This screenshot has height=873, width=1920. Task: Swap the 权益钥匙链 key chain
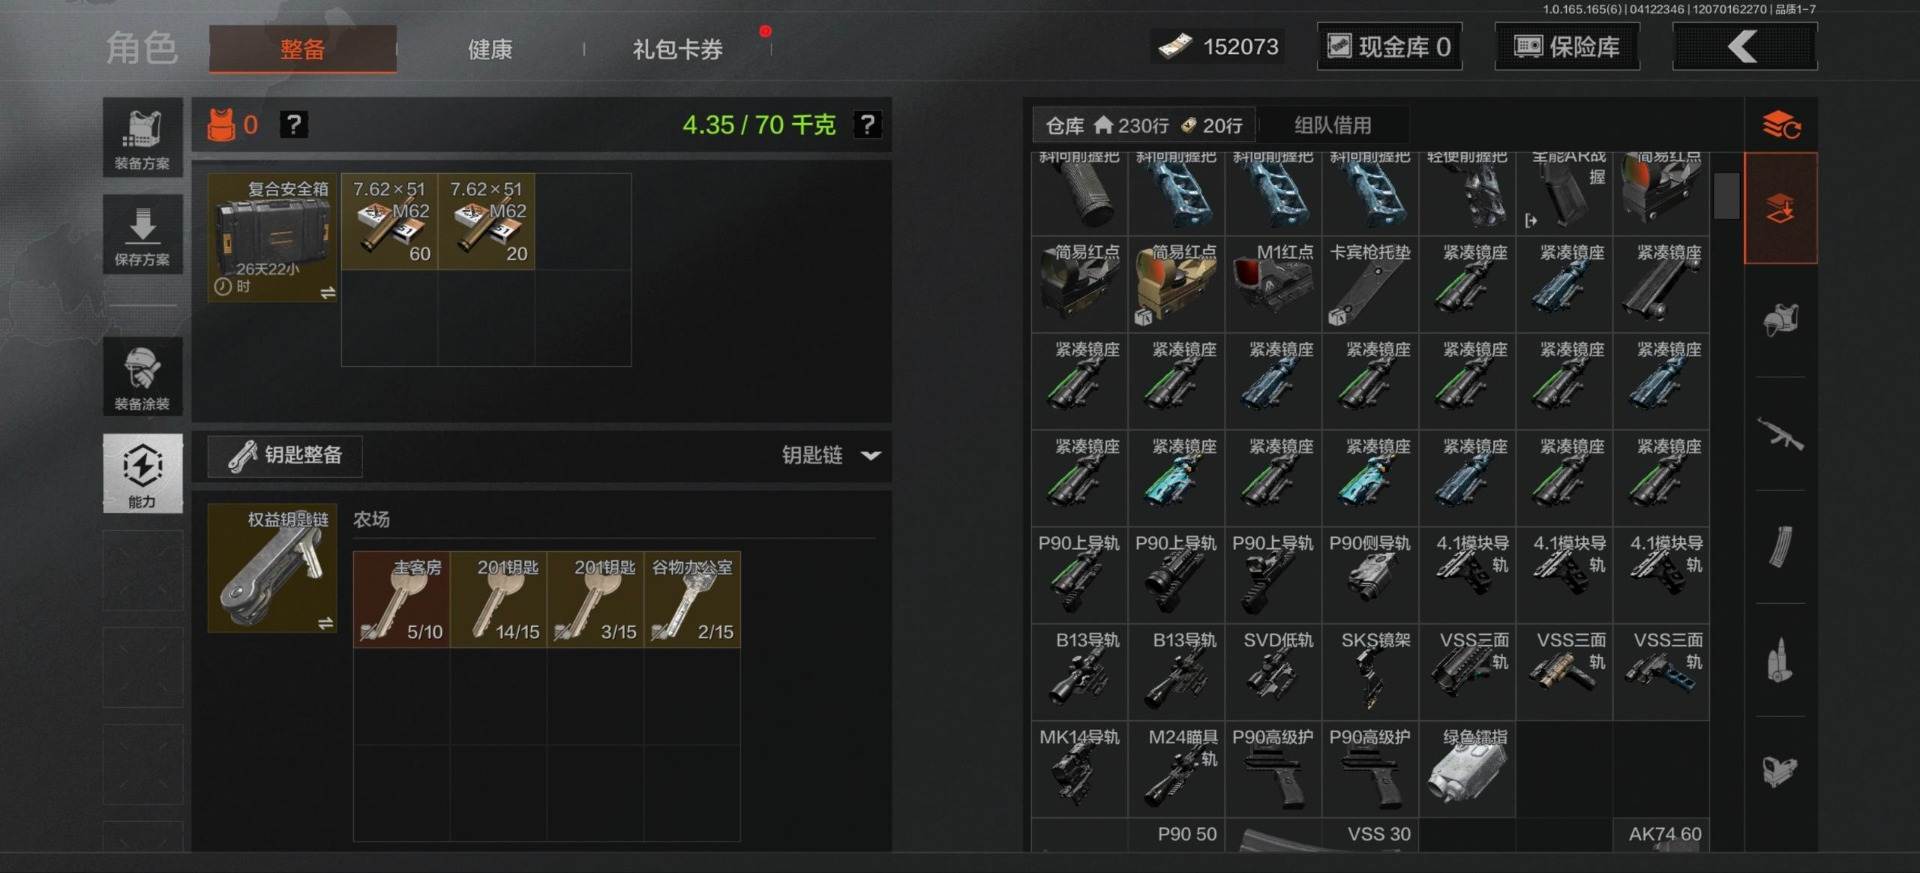click(325, 623)
